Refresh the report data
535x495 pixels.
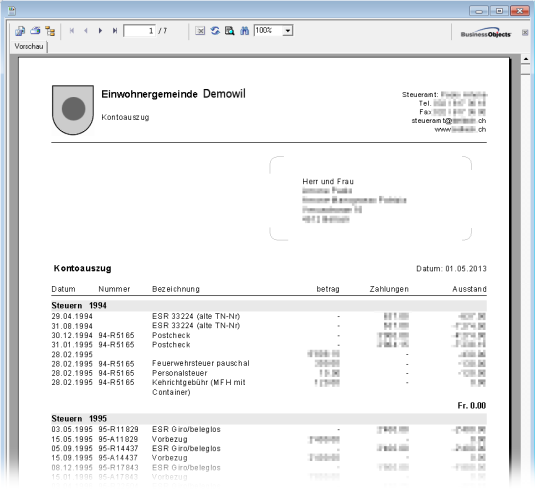pyautogui.click(x=215, y=31)
